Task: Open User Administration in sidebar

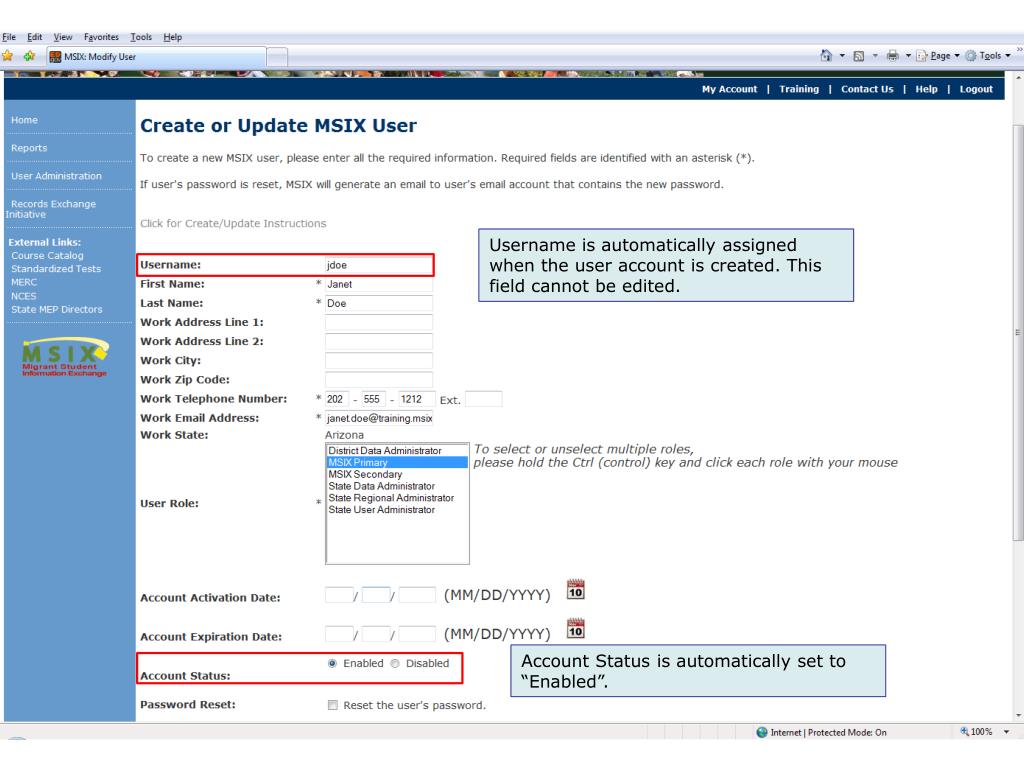Action: tap(56, 176)
